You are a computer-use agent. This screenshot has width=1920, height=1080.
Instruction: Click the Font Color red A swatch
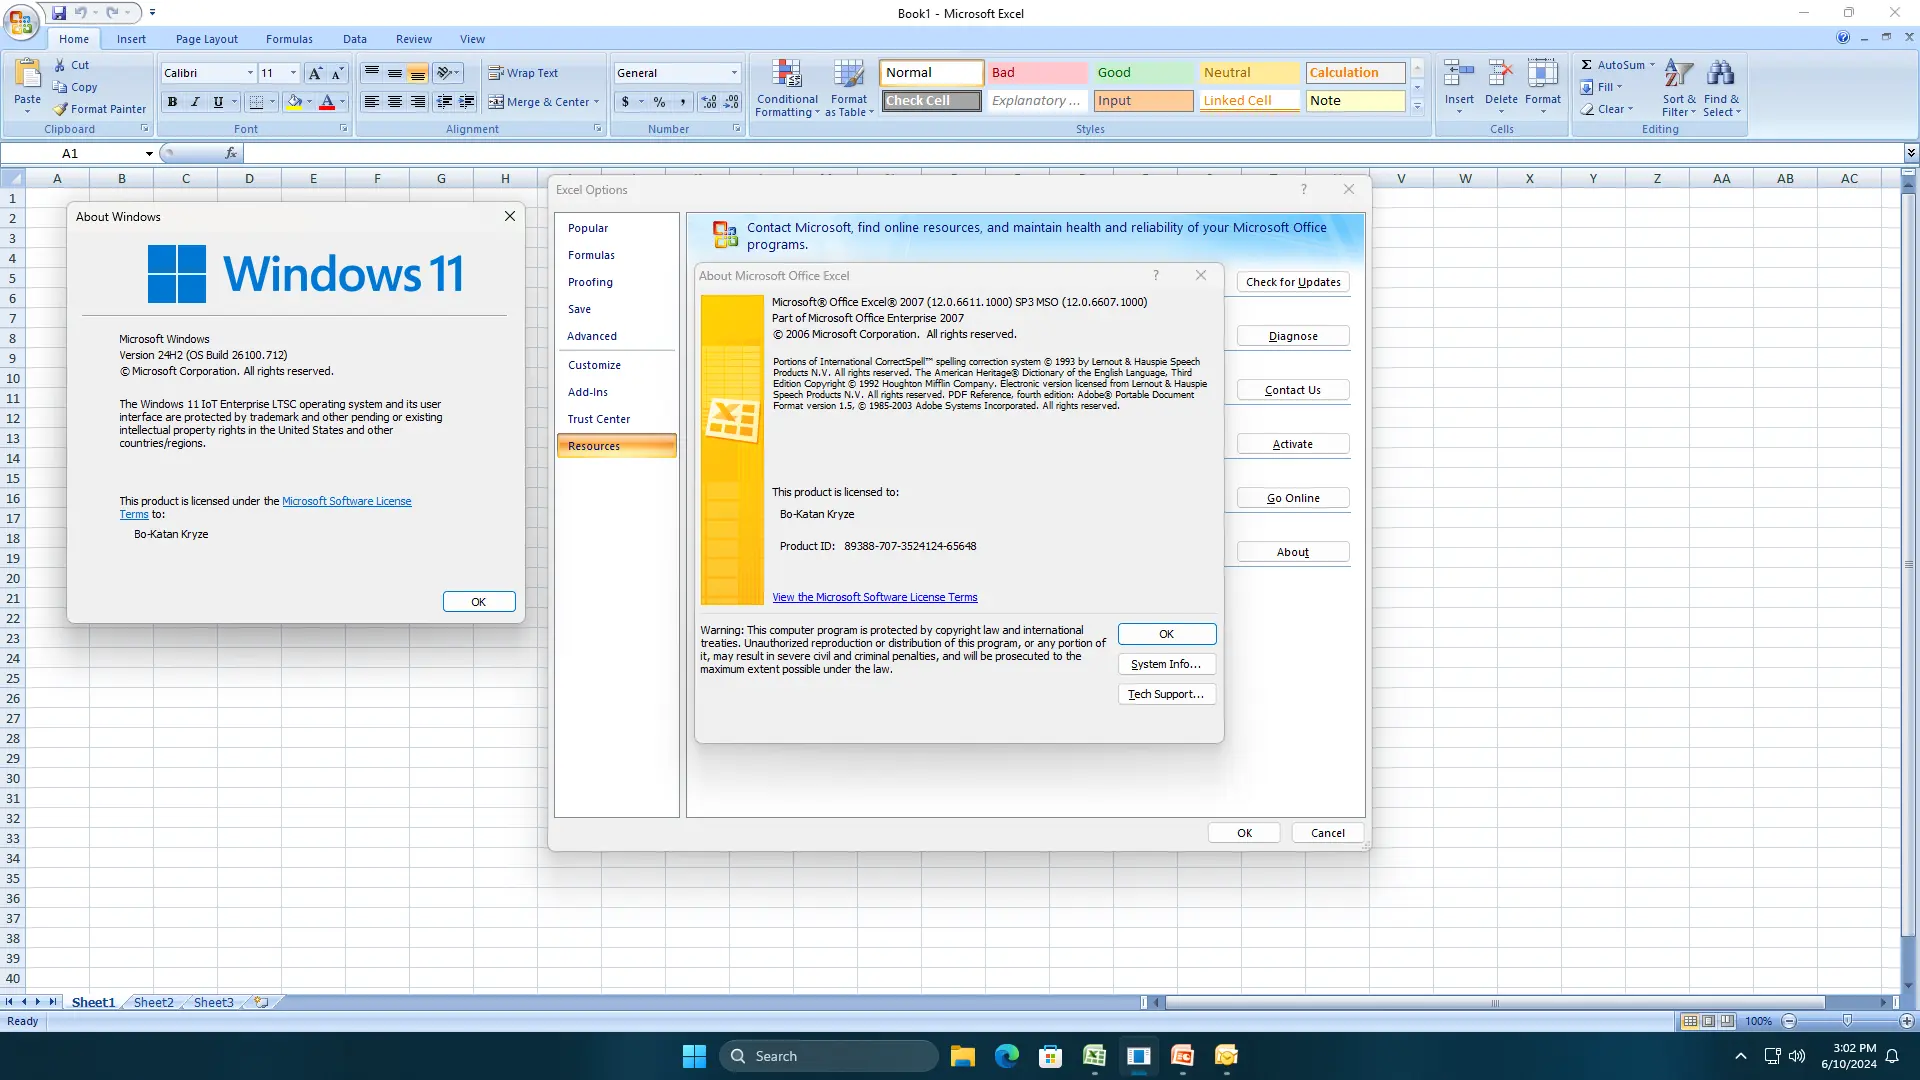tap(326, 102)
